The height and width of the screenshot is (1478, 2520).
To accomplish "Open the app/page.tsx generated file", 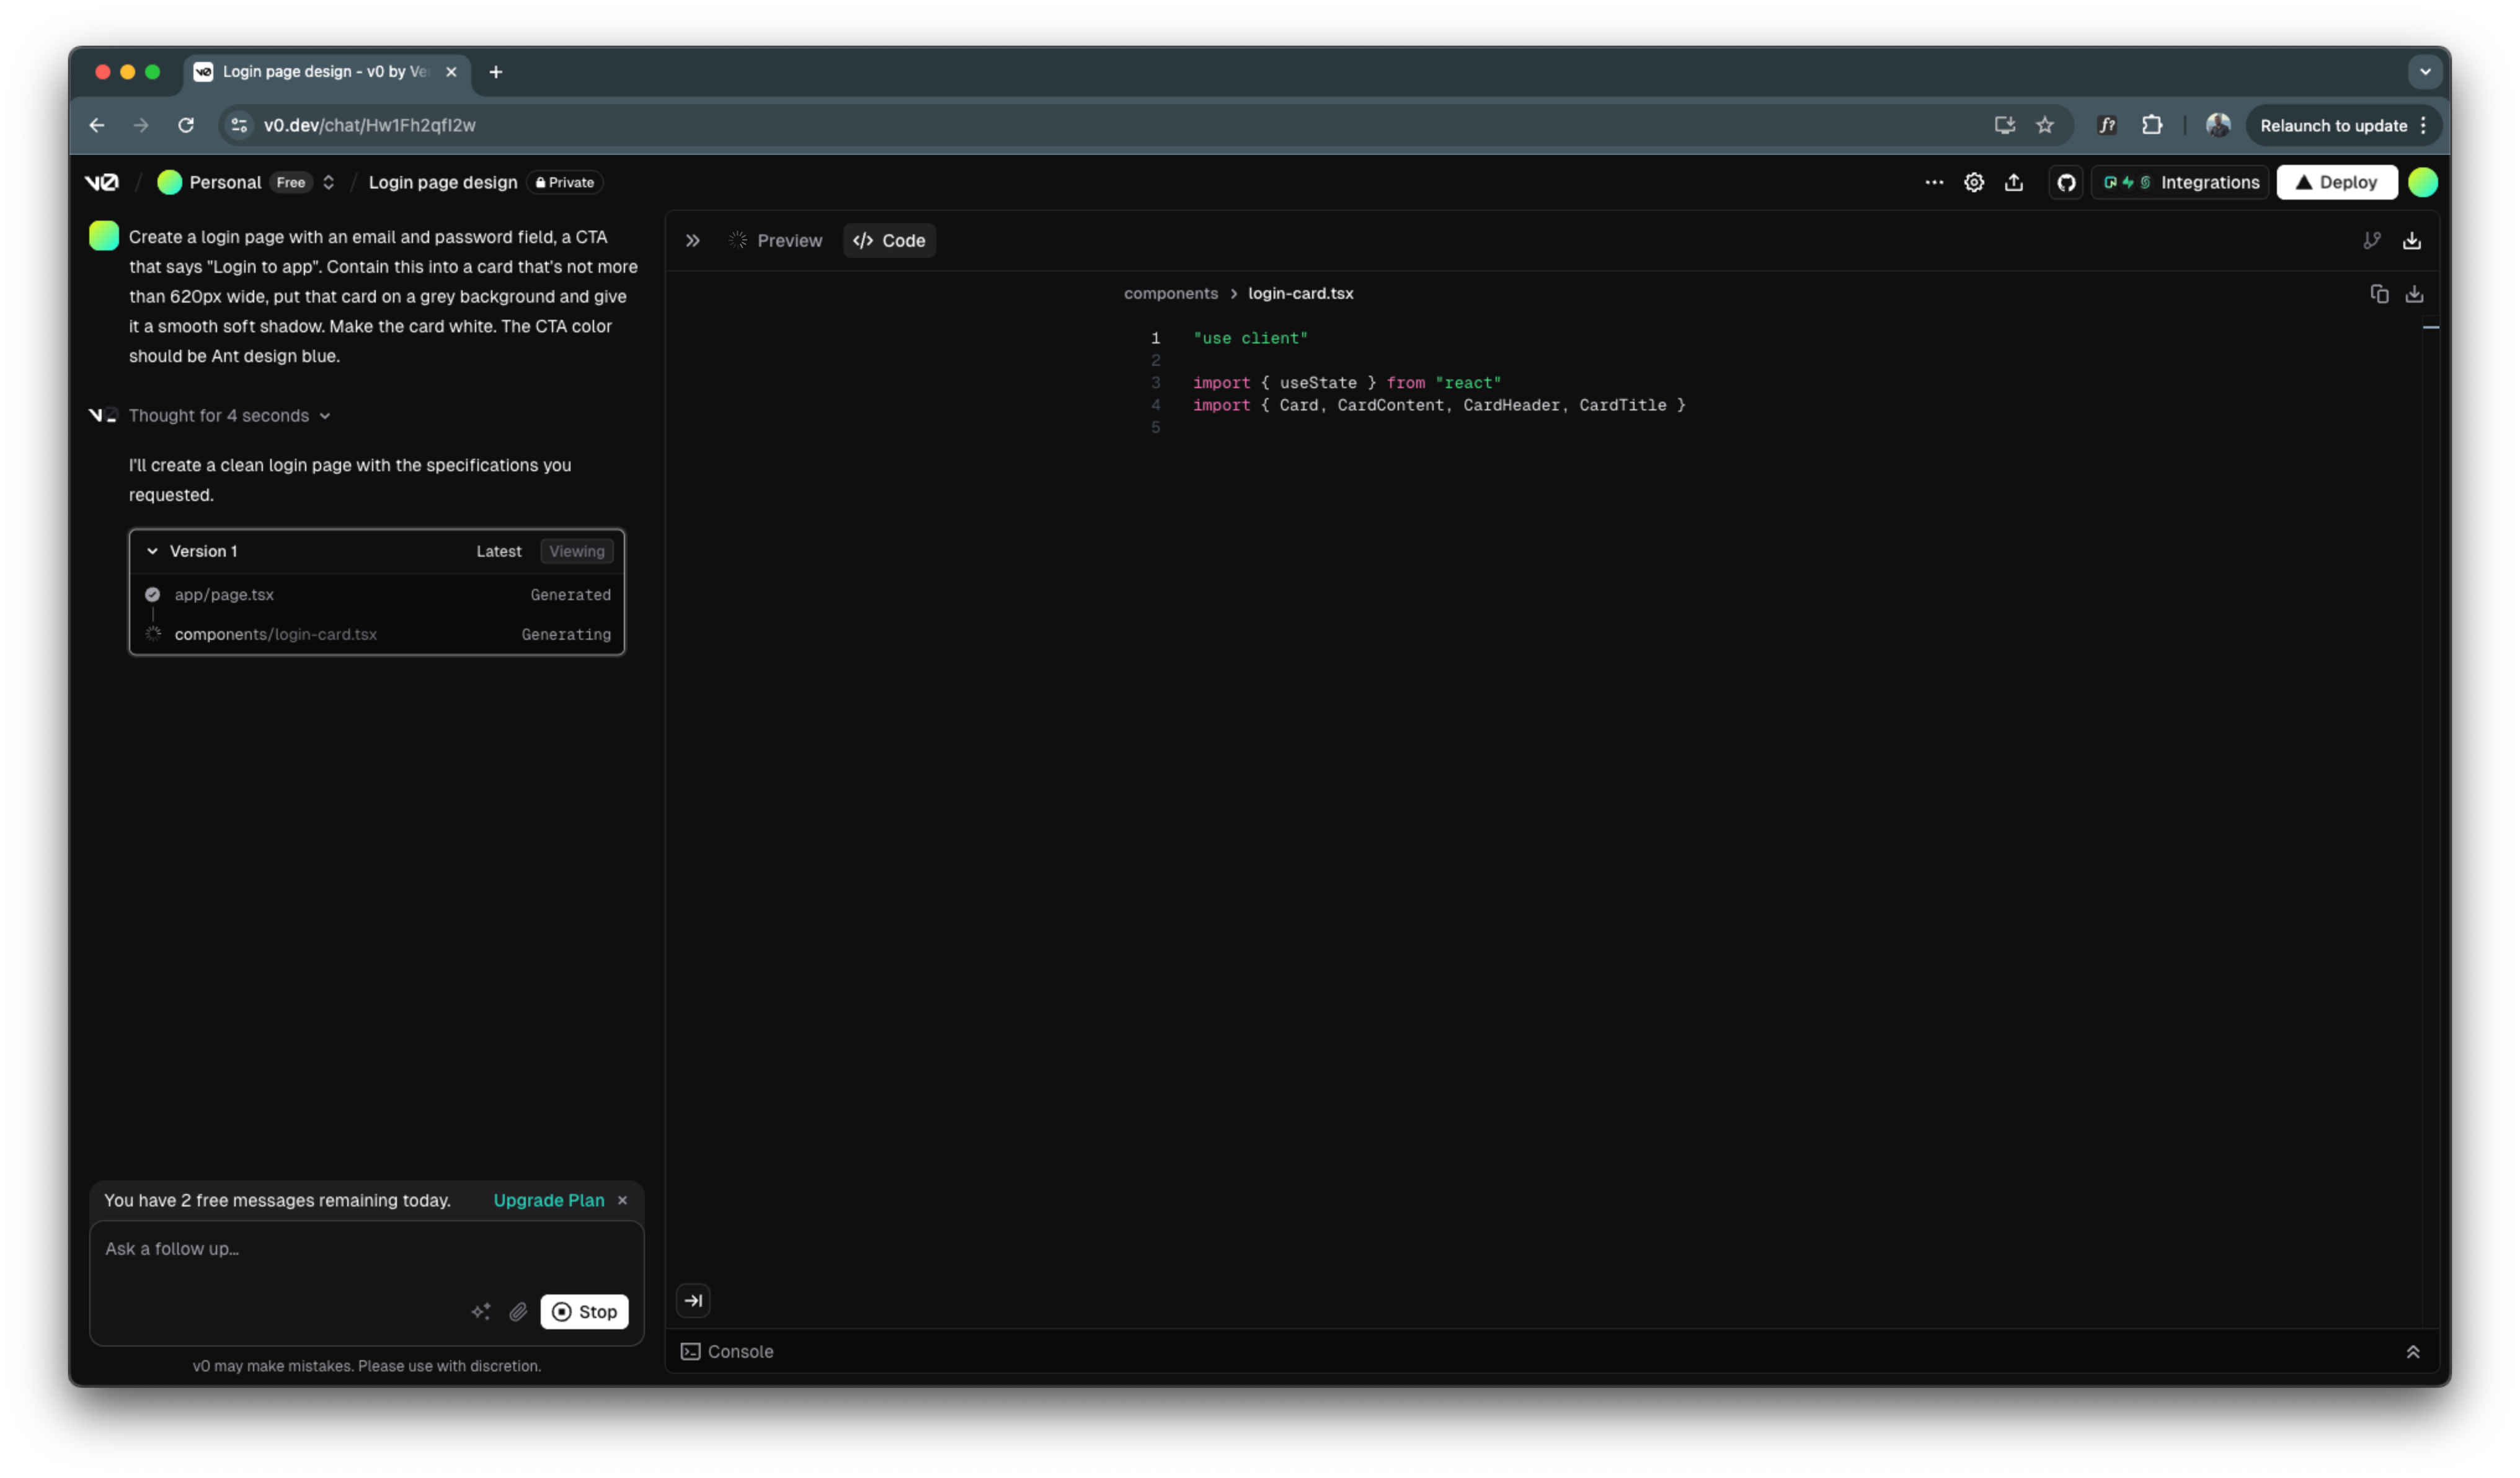I will click(376, 594).
